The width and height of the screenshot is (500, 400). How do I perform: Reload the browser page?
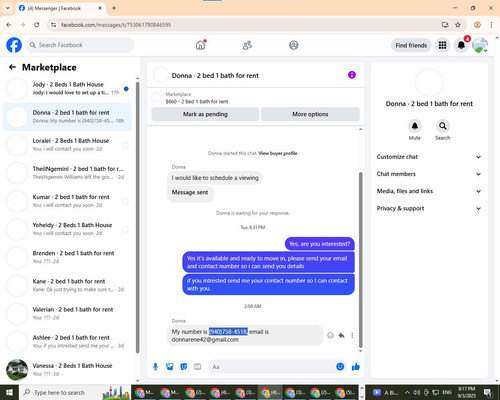click(x=37, y=25)
